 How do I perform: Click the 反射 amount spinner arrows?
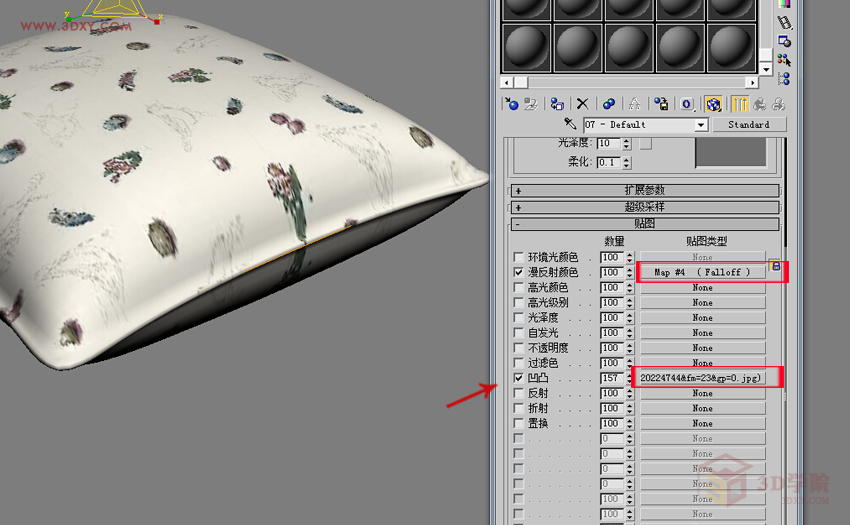629,393
